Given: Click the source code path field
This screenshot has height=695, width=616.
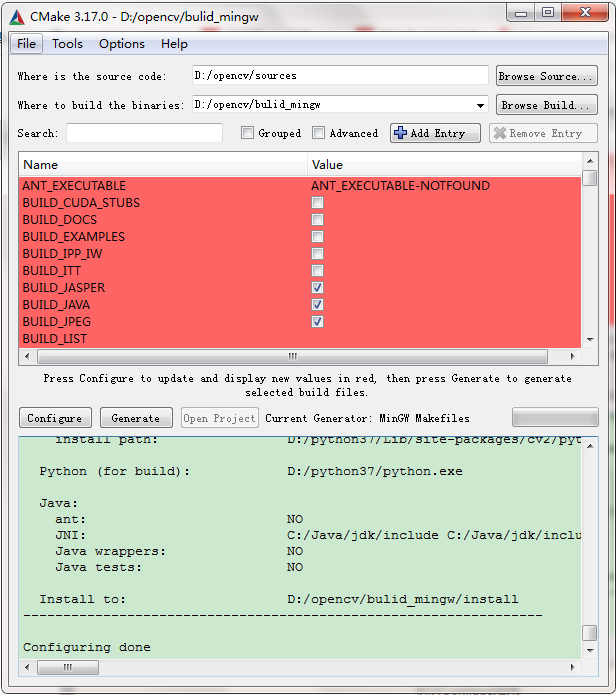Looking at the screenshot, I should coord(340,75).
